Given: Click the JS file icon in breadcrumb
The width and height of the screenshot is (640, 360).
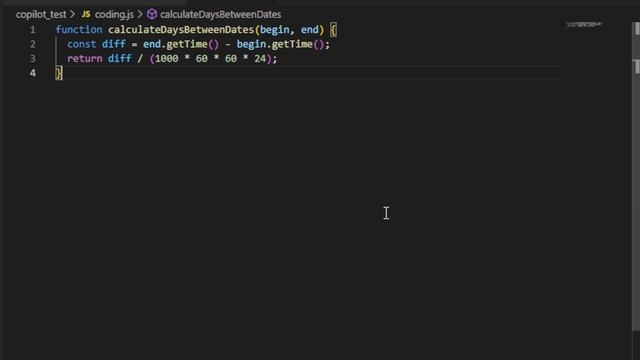Looking at the screenshot, I should click(86, 14).
